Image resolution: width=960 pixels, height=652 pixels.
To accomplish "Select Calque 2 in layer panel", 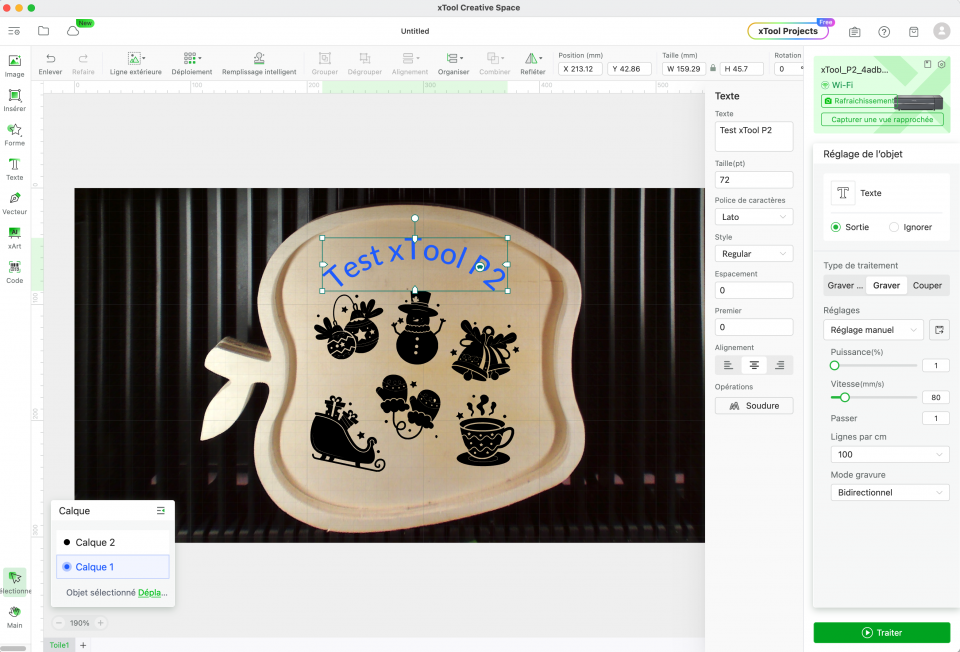I will 95,542.
